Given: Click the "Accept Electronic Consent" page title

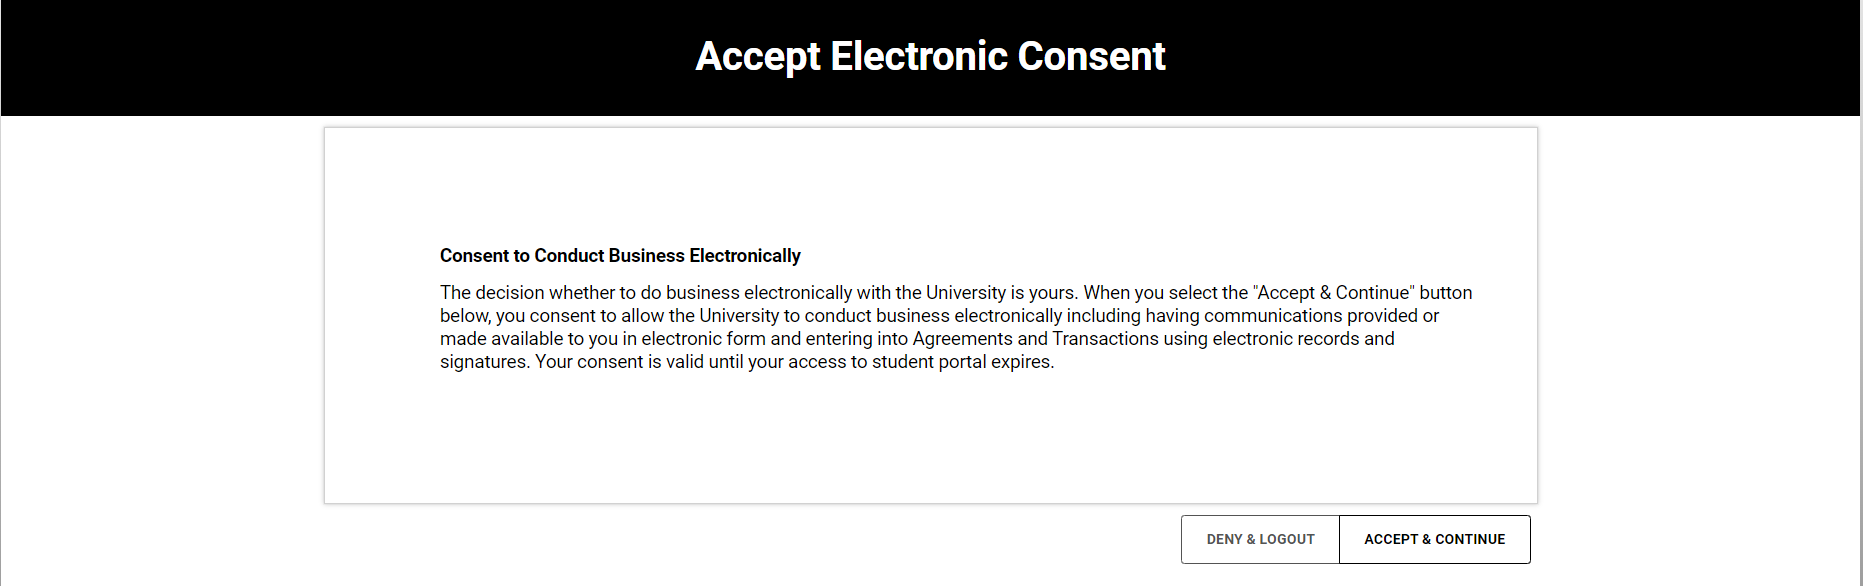Looking at the screenshot, I should [x=930, y=56].
